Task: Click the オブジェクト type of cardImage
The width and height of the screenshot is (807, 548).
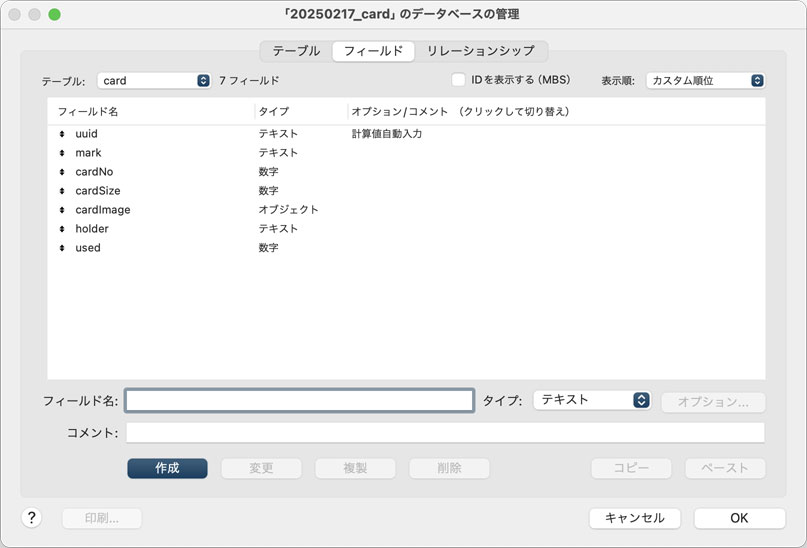Action: coord(288,210)
